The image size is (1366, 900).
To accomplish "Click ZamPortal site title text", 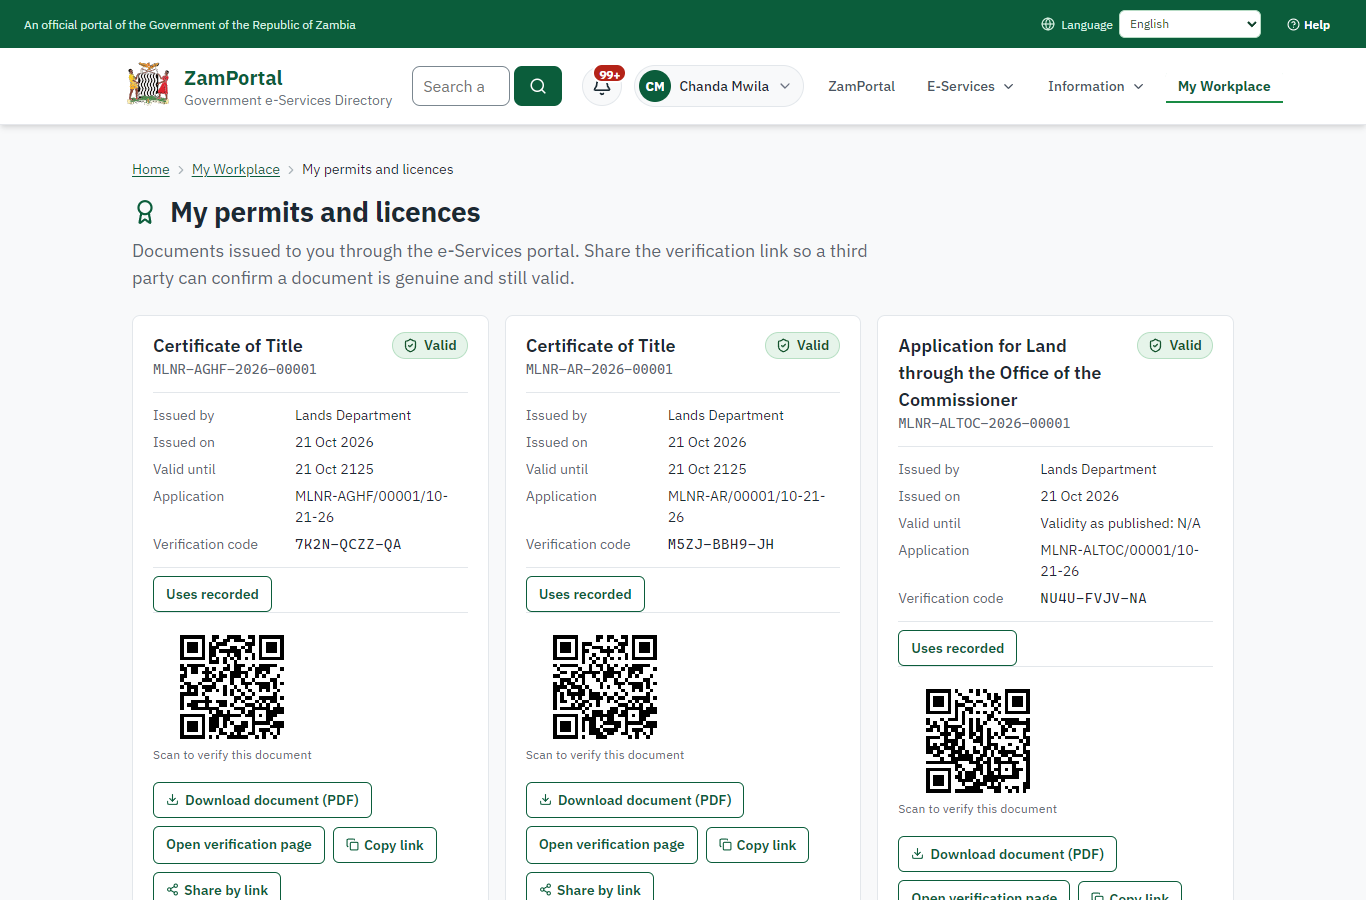I will (x=233, y=78).
